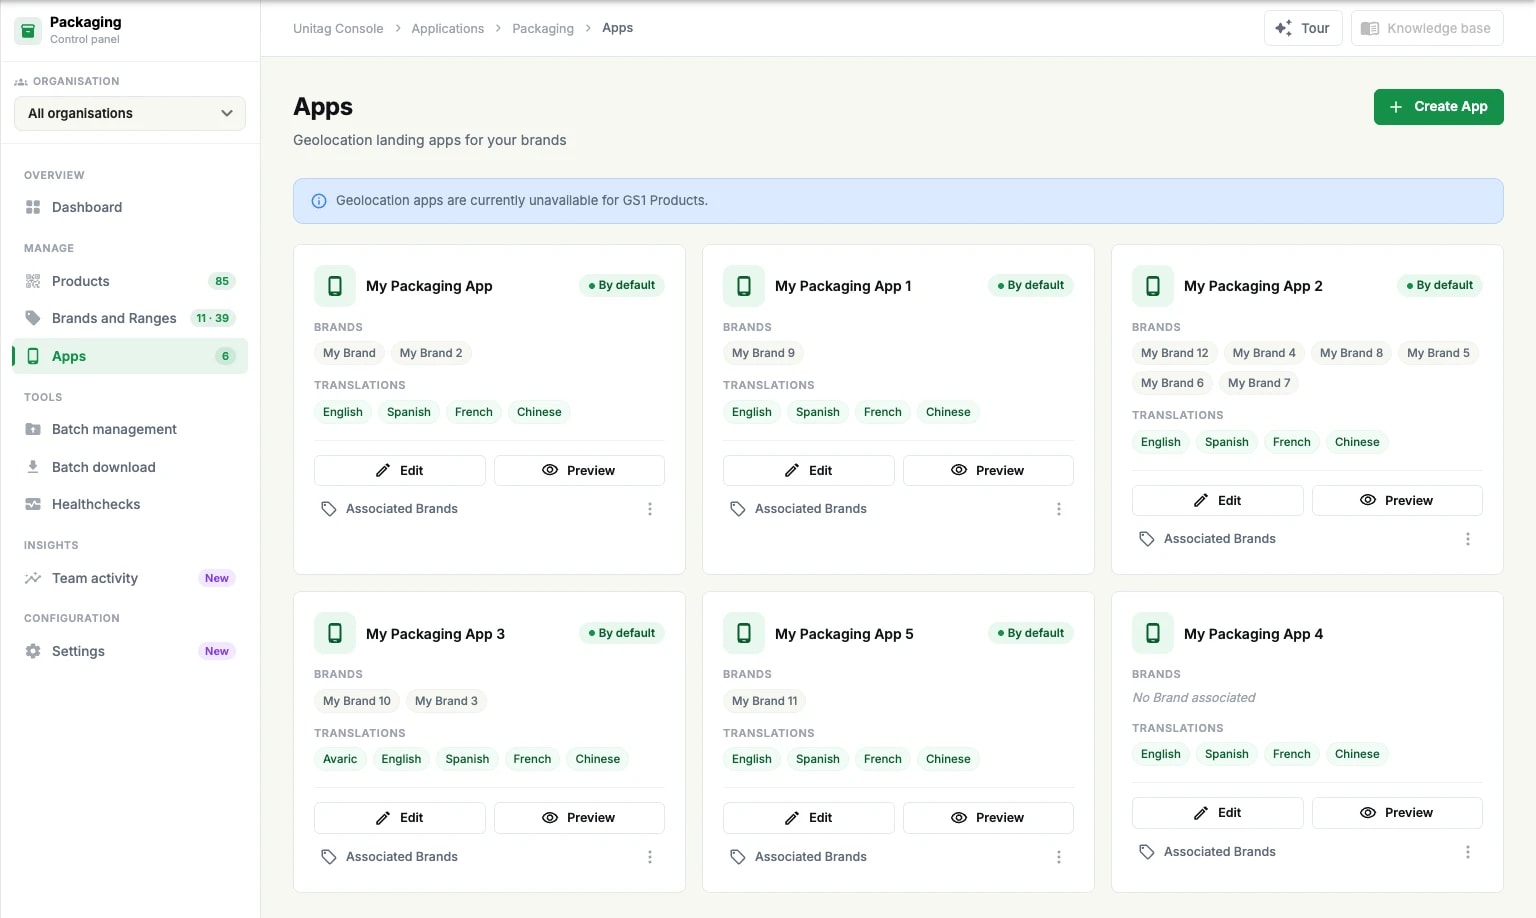1536x918 pixels.
Task: Open the three-dot menu for My Packaging App 1
Action: pyautogui.click(x=1059, y=509)
